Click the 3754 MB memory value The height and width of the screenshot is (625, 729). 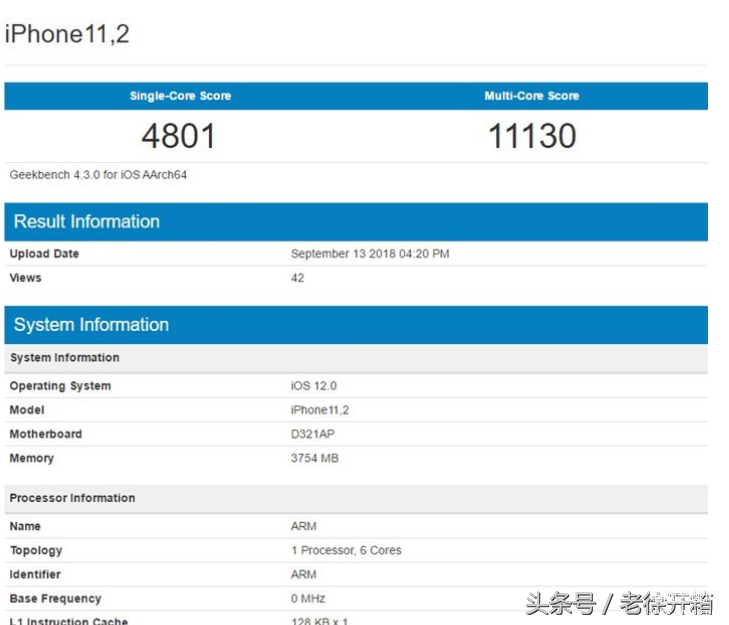pyautogui.click(x=315, y=458)
